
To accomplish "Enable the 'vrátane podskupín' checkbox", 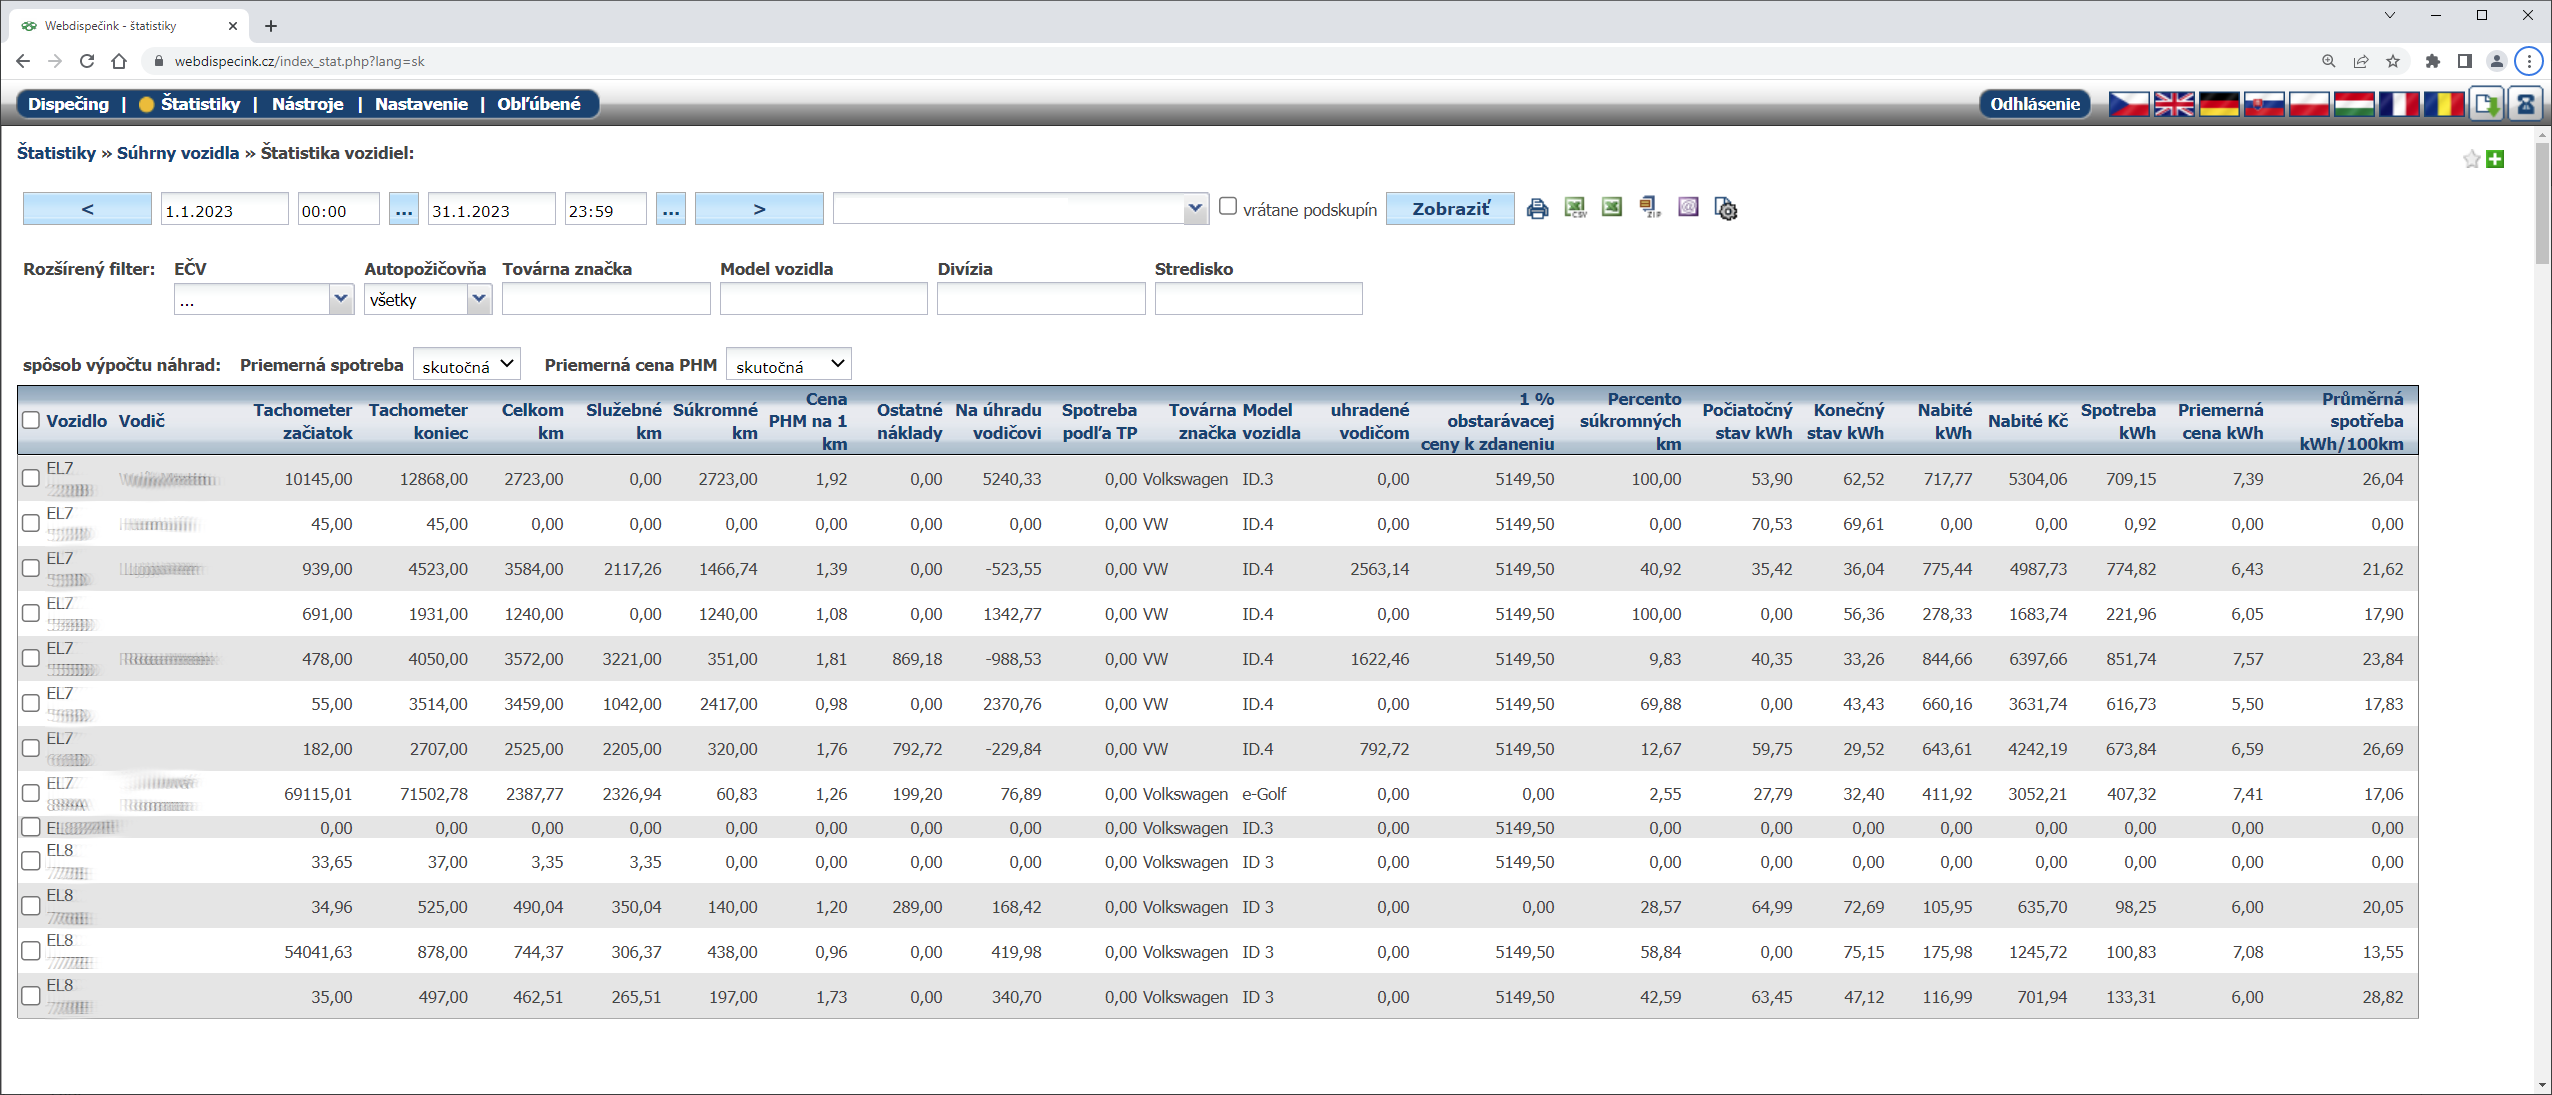I will pyautogui.click(x=1228, y=207).
